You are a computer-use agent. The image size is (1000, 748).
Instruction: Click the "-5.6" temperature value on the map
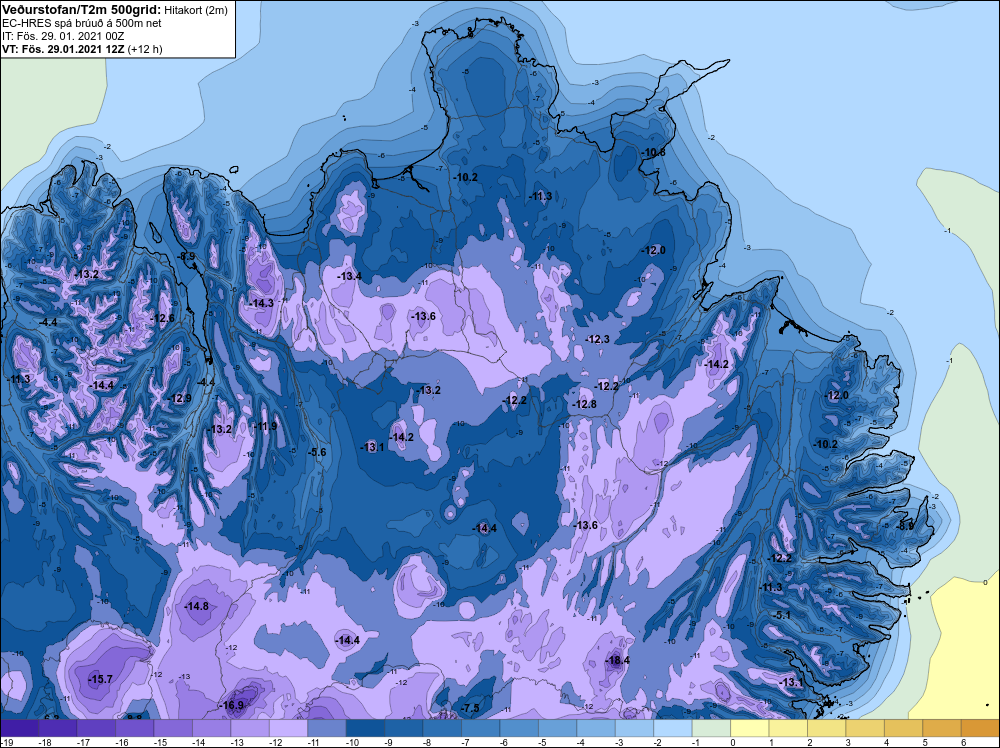[x=317, y=452]
